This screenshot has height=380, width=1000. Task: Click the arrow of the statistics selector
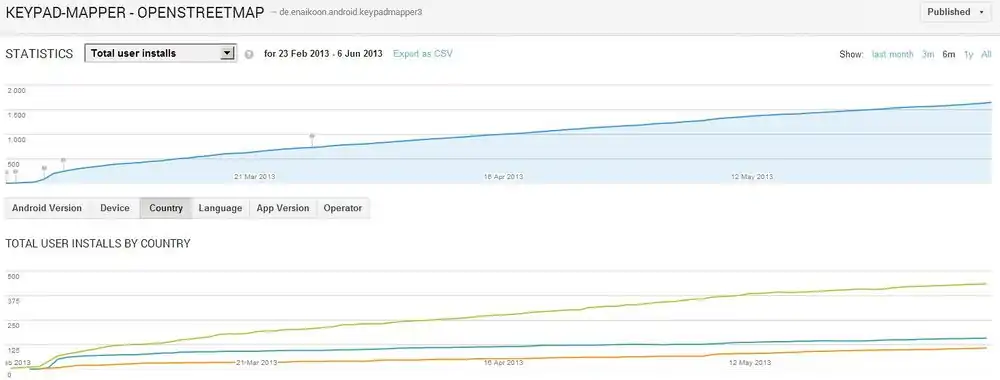point(227,54)
